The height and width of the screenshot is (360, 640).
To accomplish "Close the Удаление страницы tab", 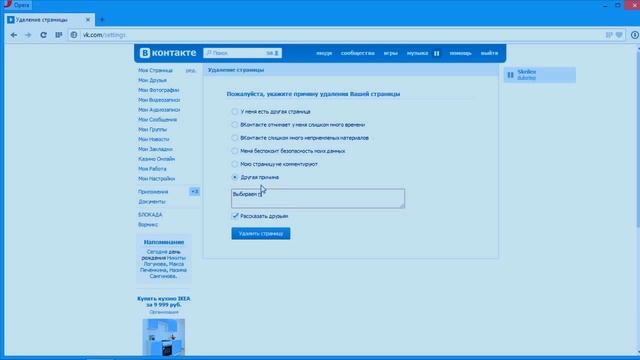I will tap(88, 20).
